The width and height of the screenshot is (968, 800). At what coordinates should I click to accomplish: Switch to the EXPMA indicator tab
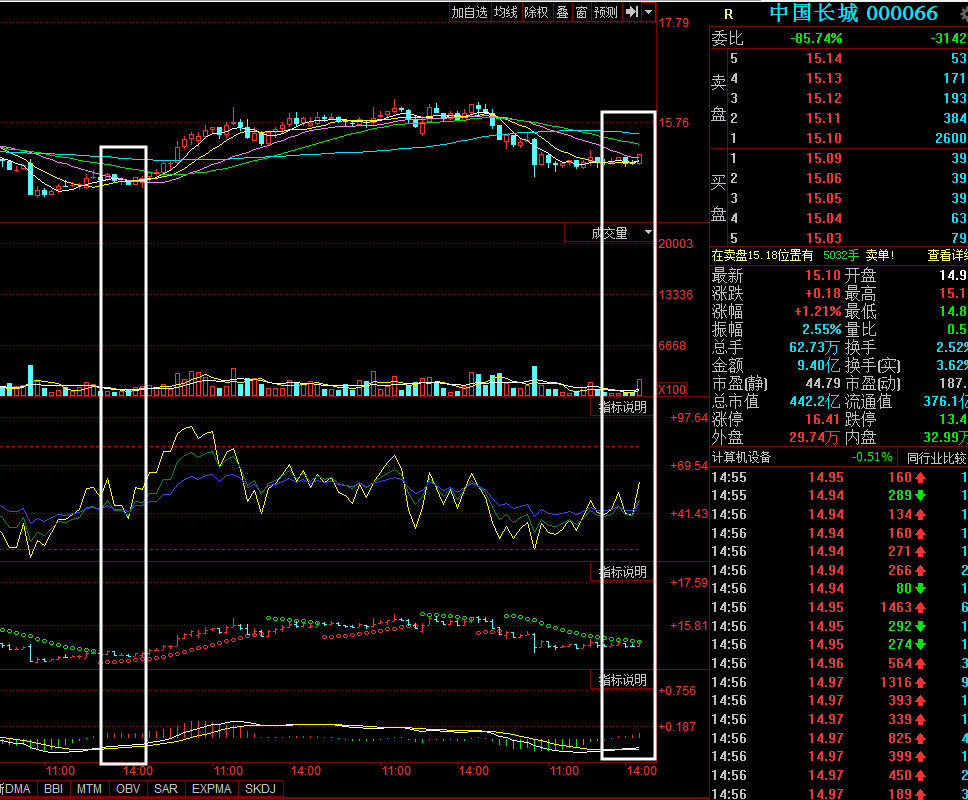pos(211,789)
